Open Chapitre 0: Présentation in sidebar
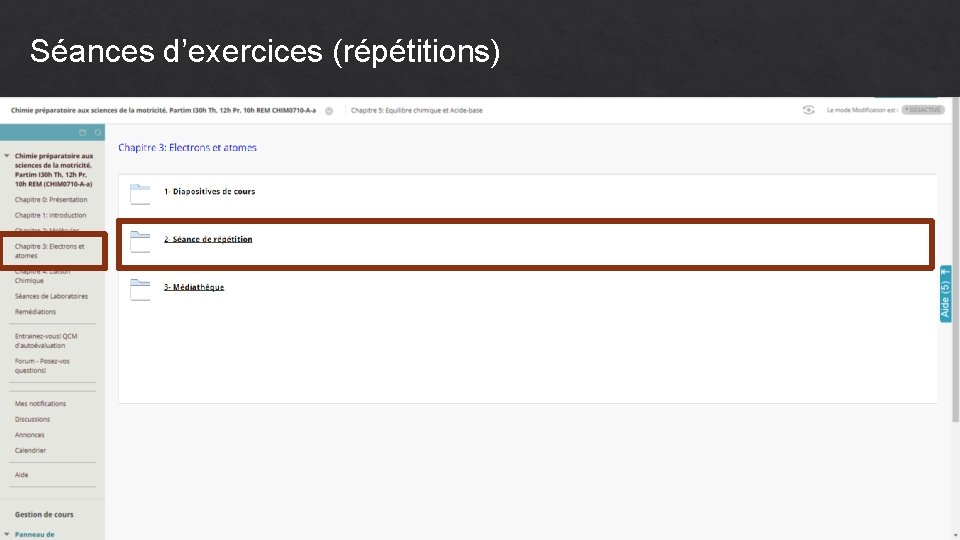 tap(51, 200)
